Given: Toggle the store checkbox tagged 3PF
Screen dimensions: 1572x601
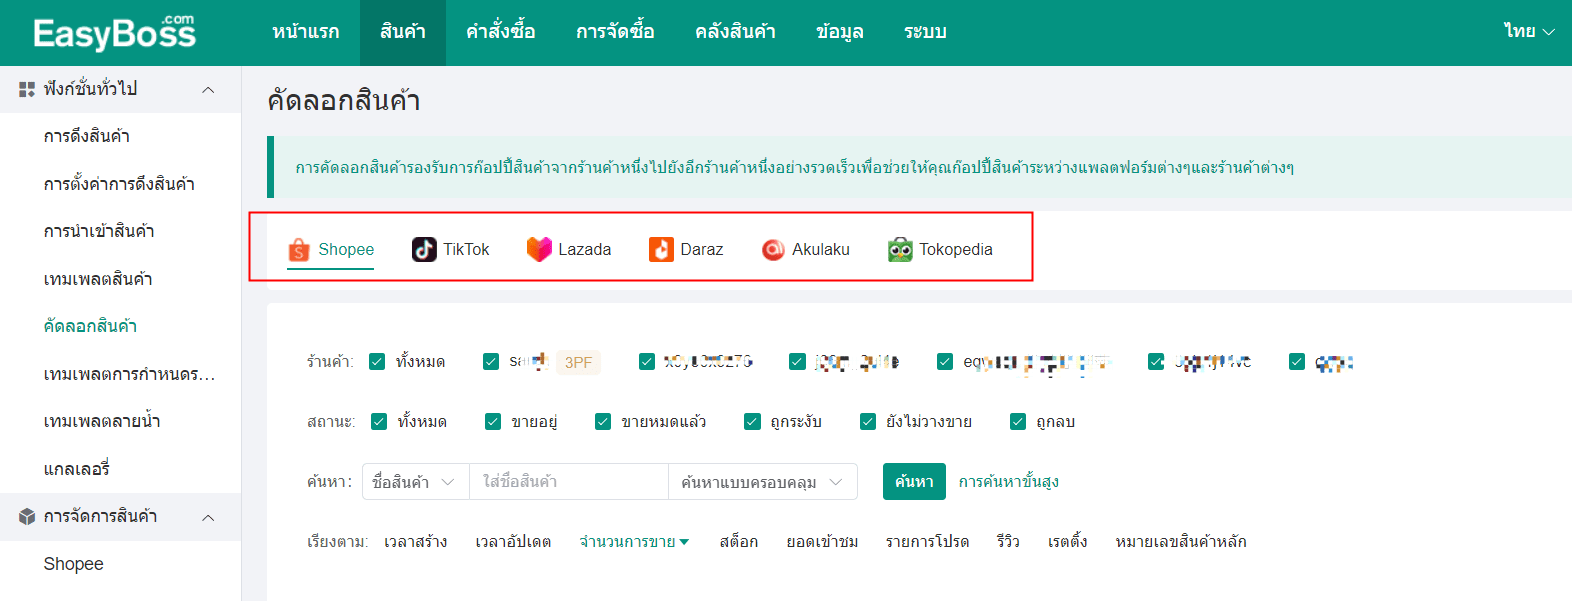Looking at the screenshot, I should pos(491,362).
